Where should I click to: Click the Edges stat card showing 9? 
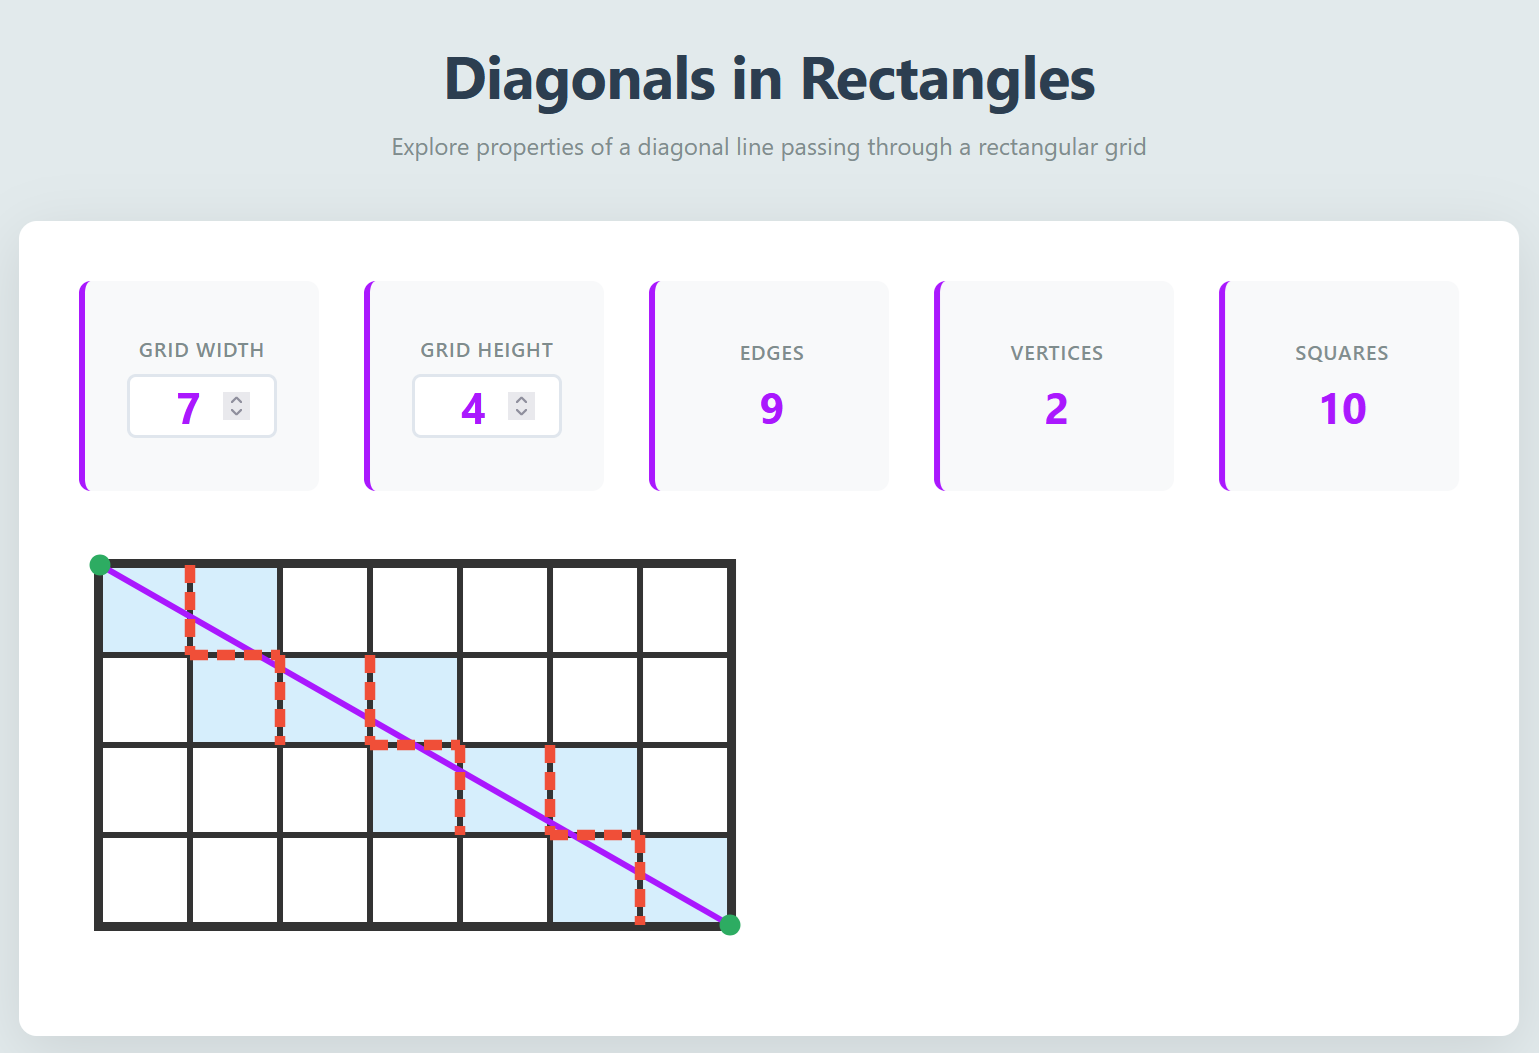point(769,385)
